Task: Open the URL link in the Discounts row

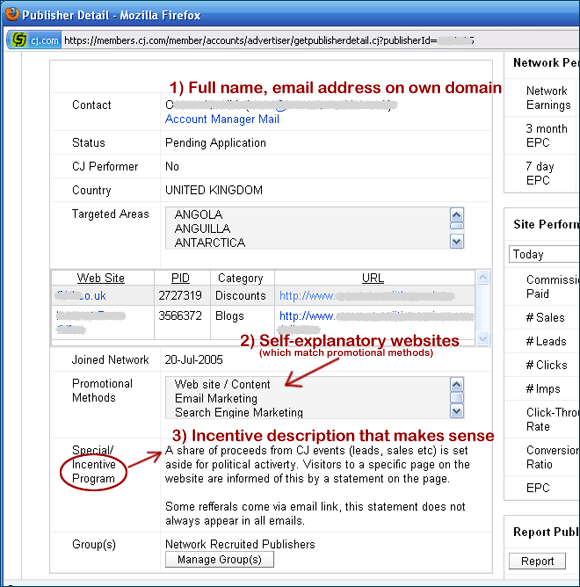Action: [367, 296]
